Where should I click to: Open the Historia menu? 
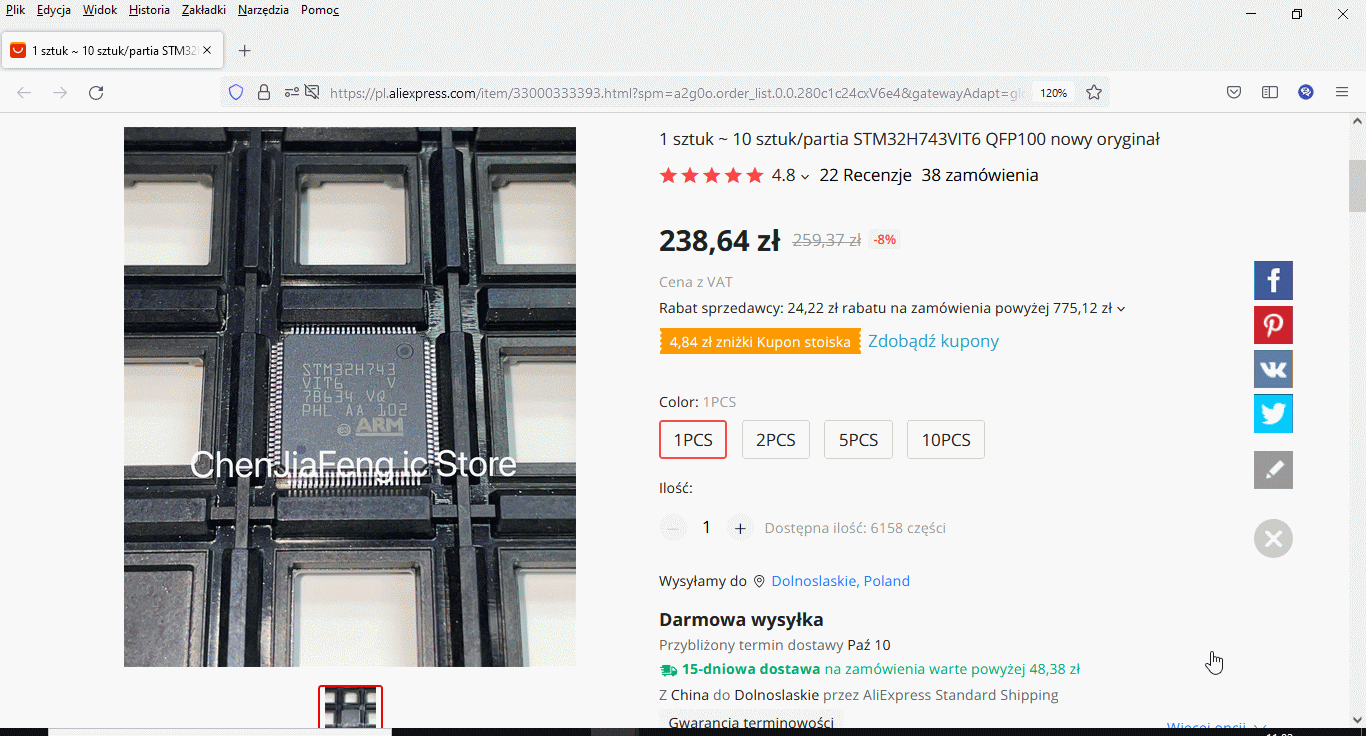tap(149, 10)
